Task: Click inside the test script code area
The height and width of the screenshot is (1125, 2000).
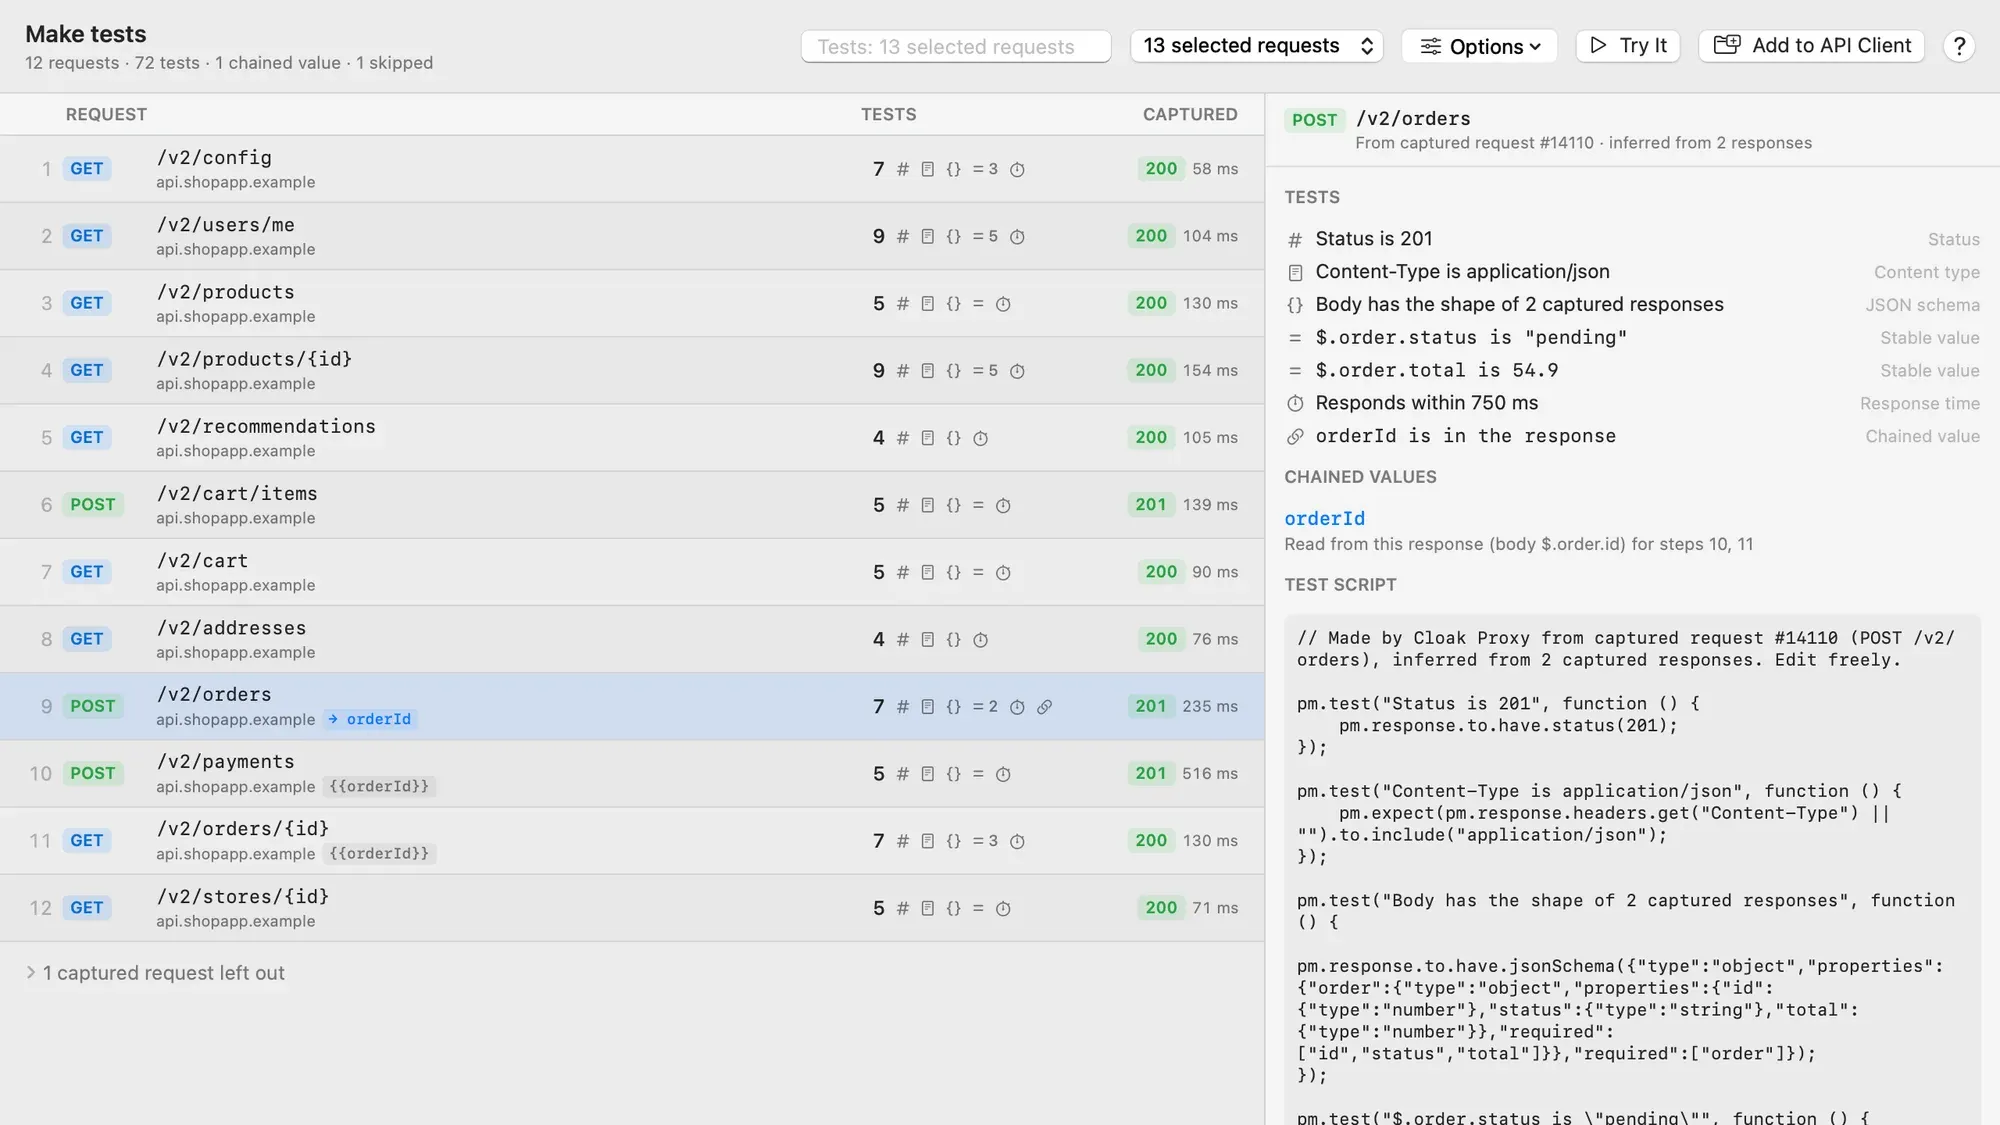Action: coord(1632,870)
